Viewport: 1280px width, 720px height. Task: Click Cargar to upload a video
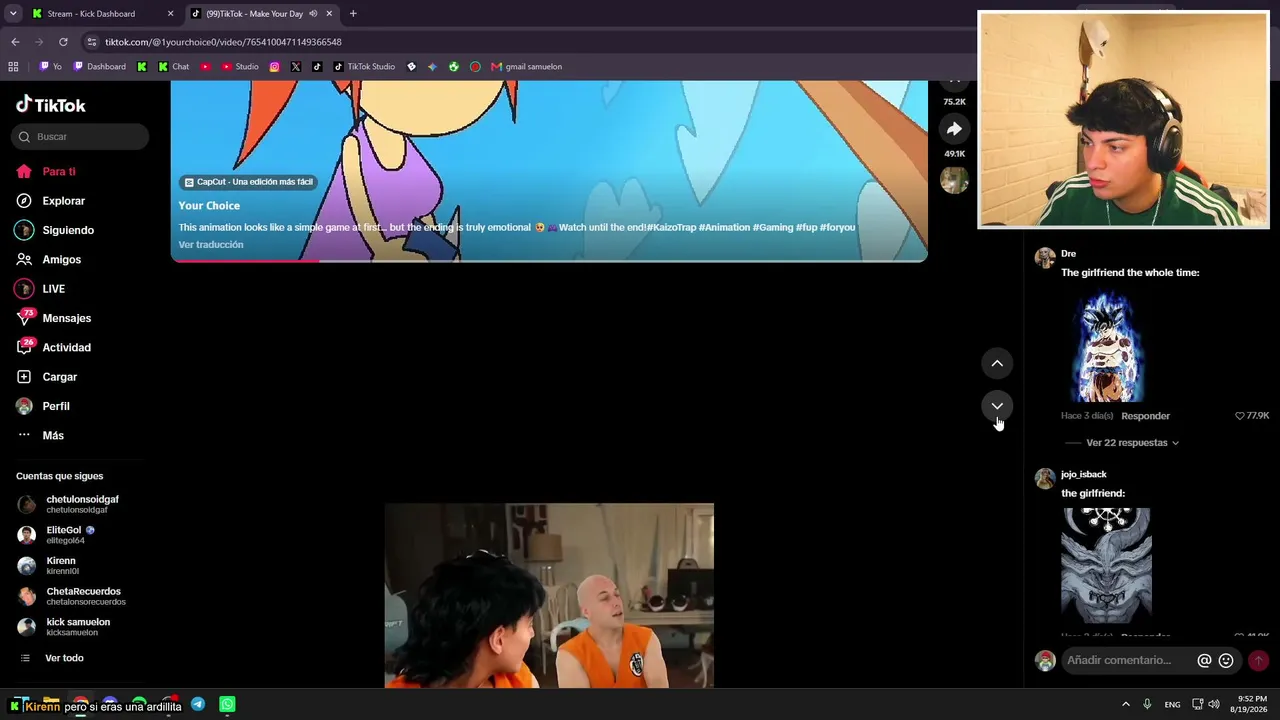coord(46,377)
